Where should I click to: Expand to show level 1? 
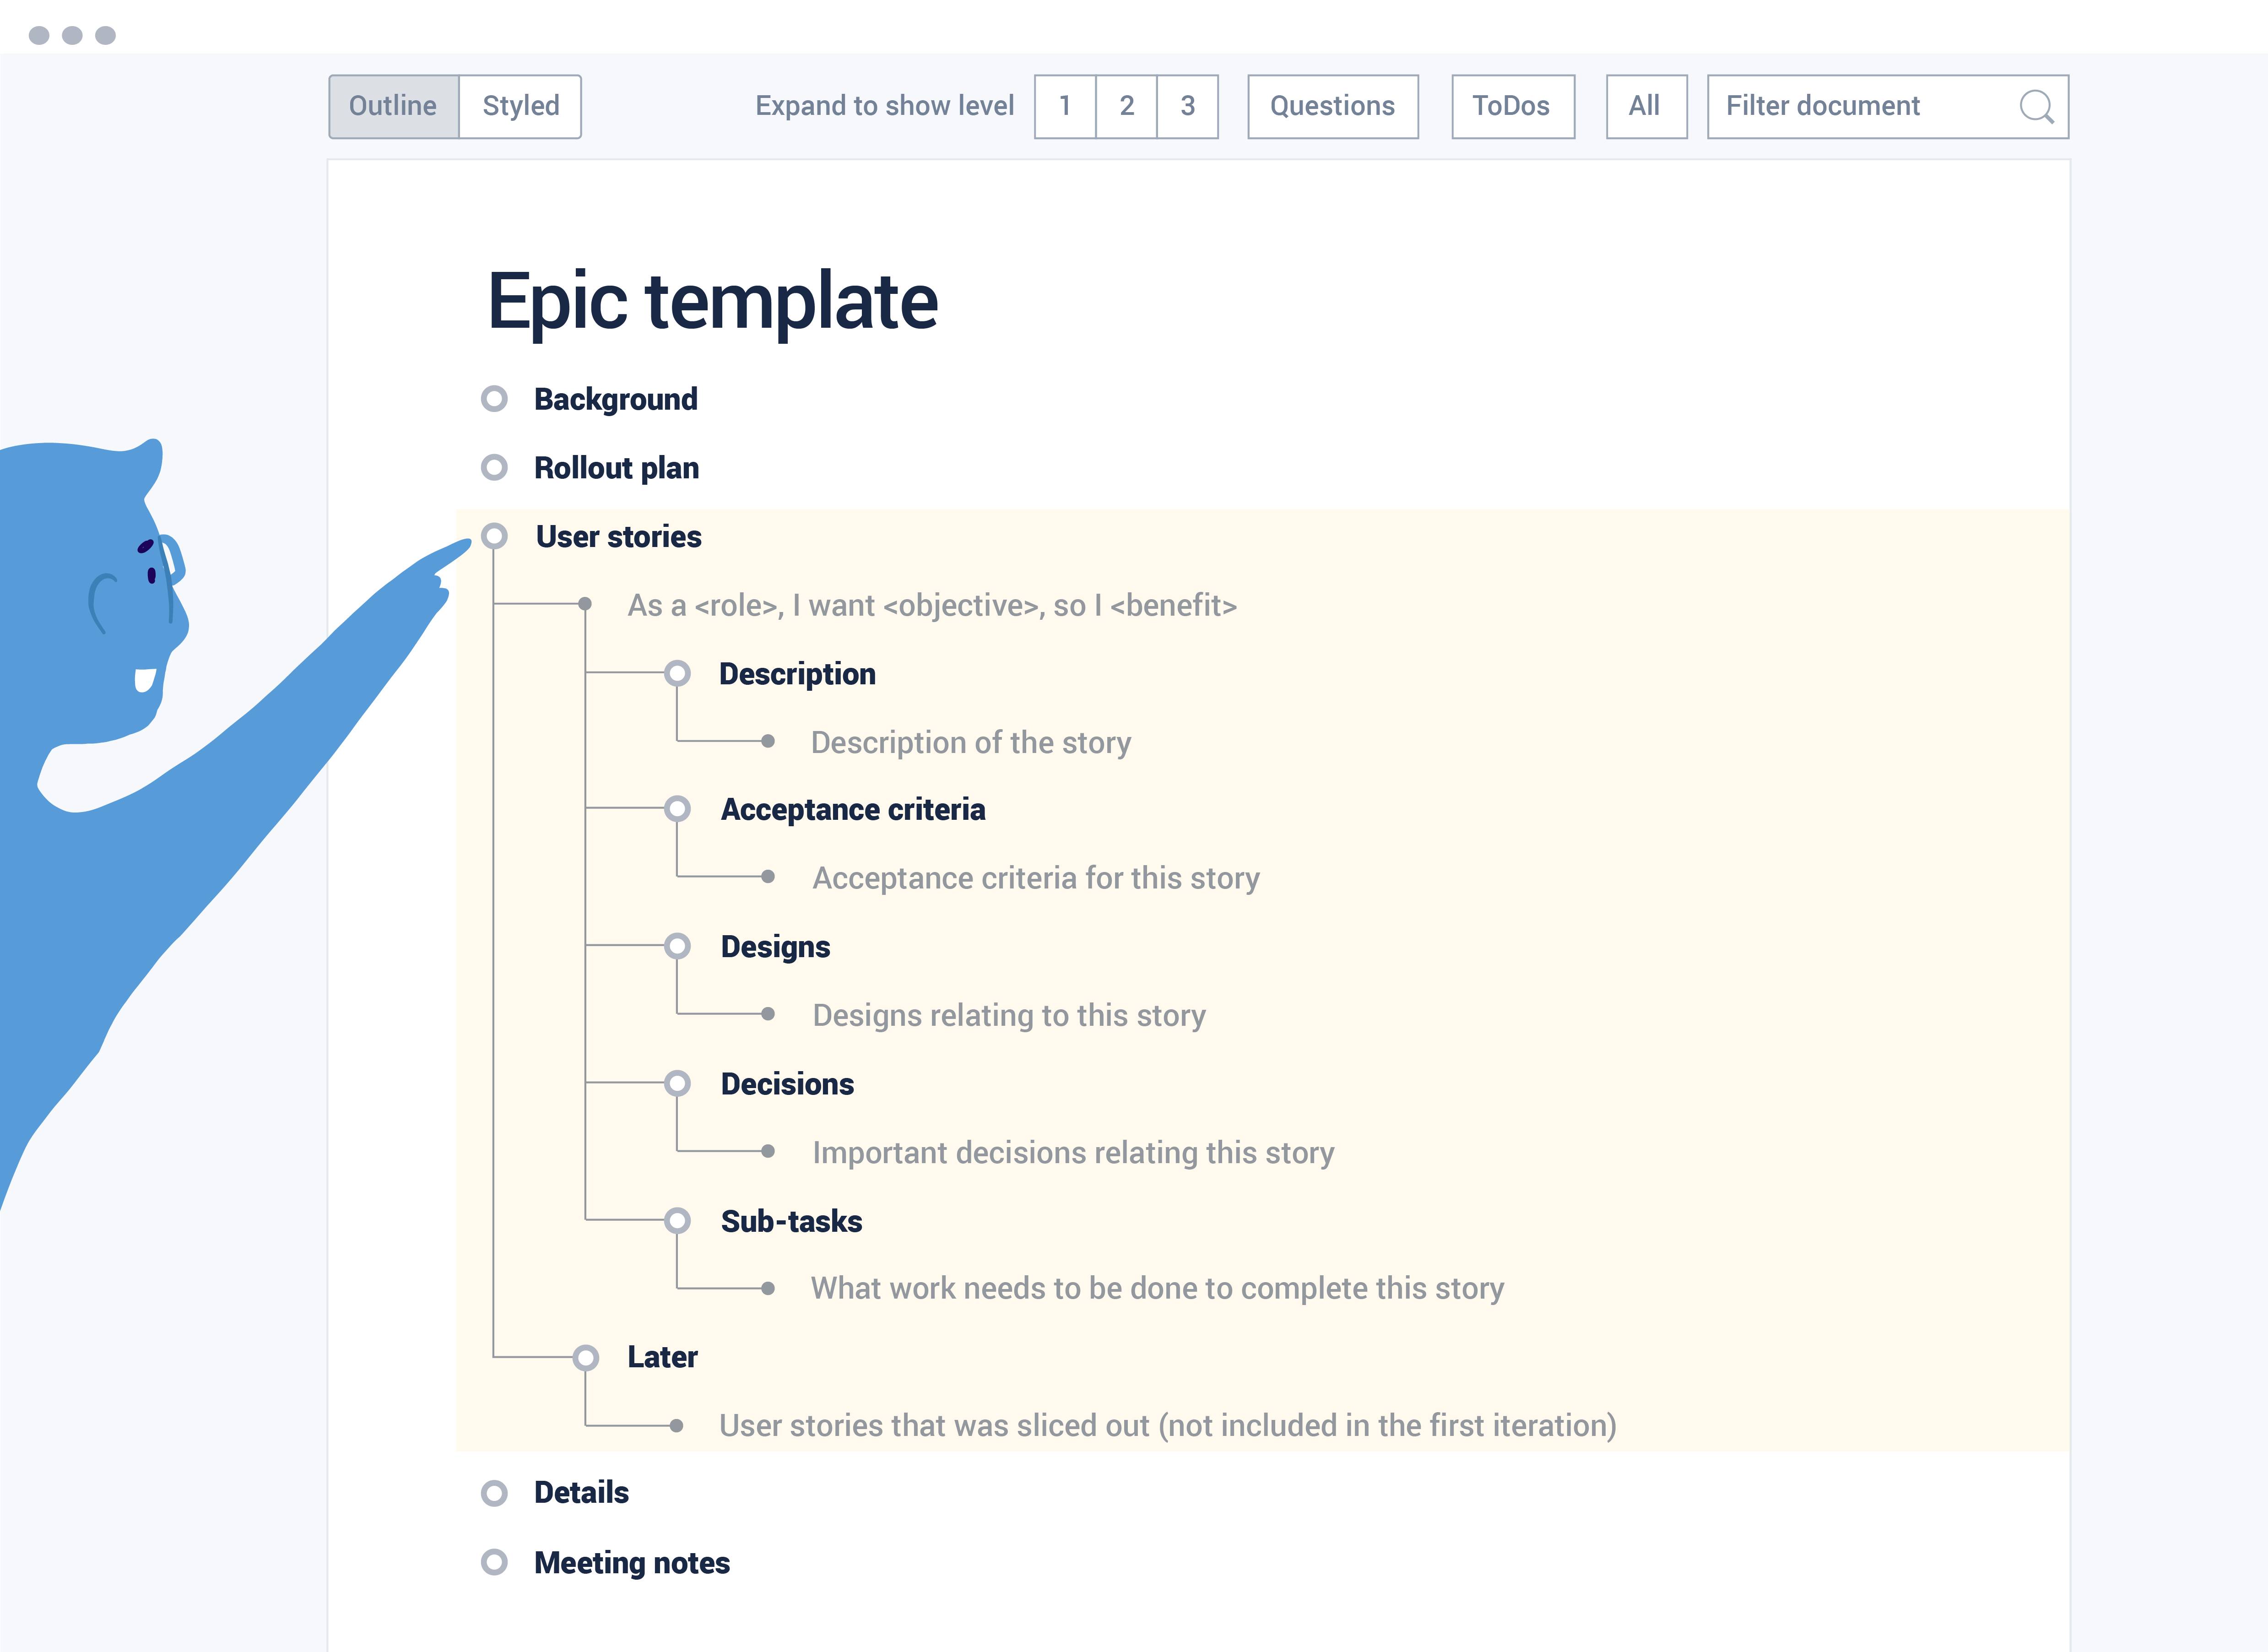1064,106
